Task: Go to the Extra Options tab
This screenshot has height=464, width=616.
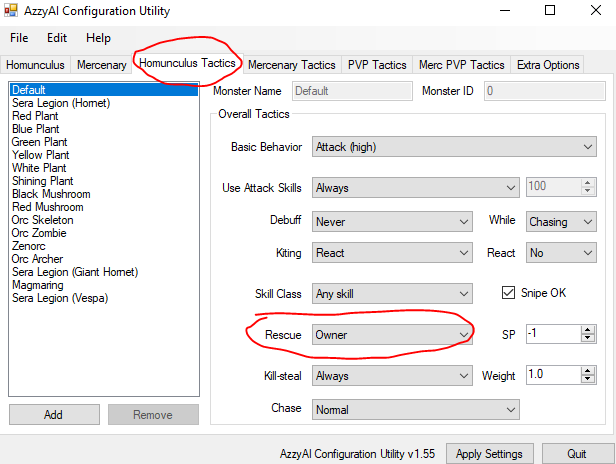Action: [548, 65]
